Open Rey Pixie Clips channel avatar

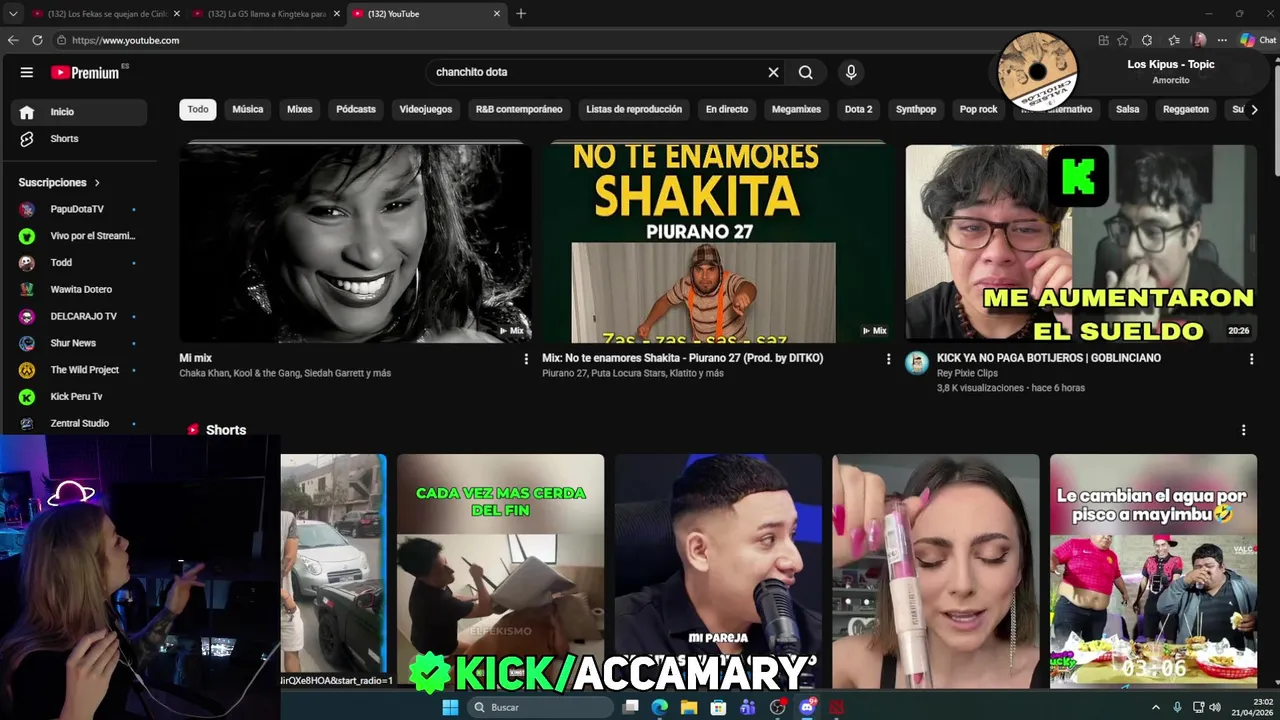coord(917,363)
